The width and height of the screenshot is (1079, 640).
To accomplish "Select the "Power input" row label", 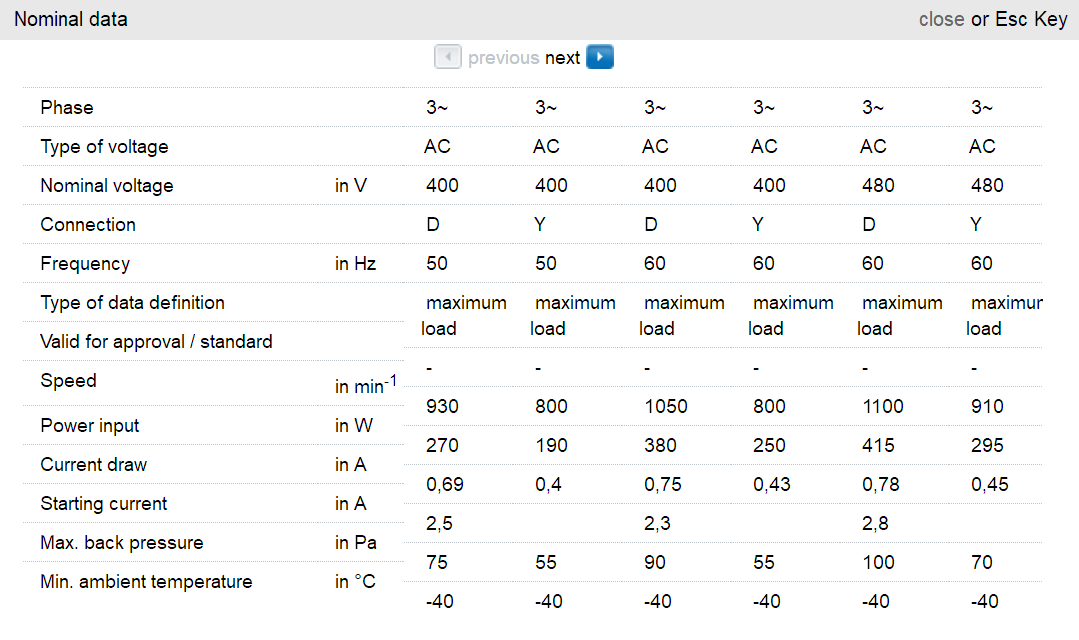I will [x=91, y=426].
